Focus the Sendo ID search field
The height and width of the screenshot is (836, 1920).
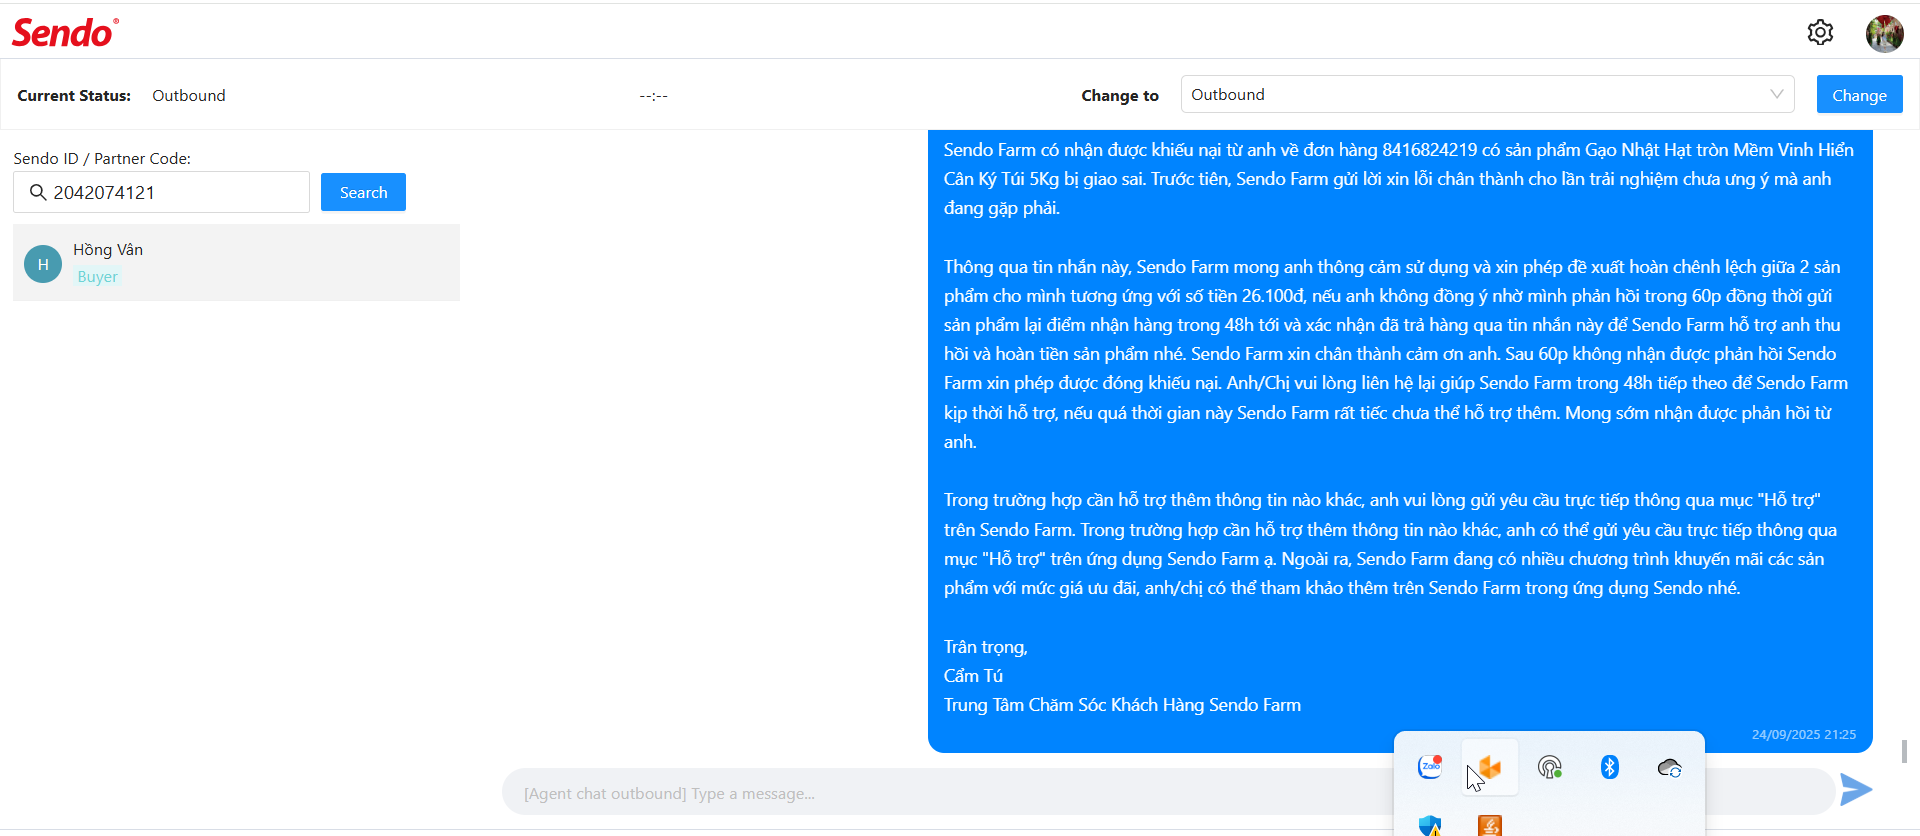click(161, 192)
